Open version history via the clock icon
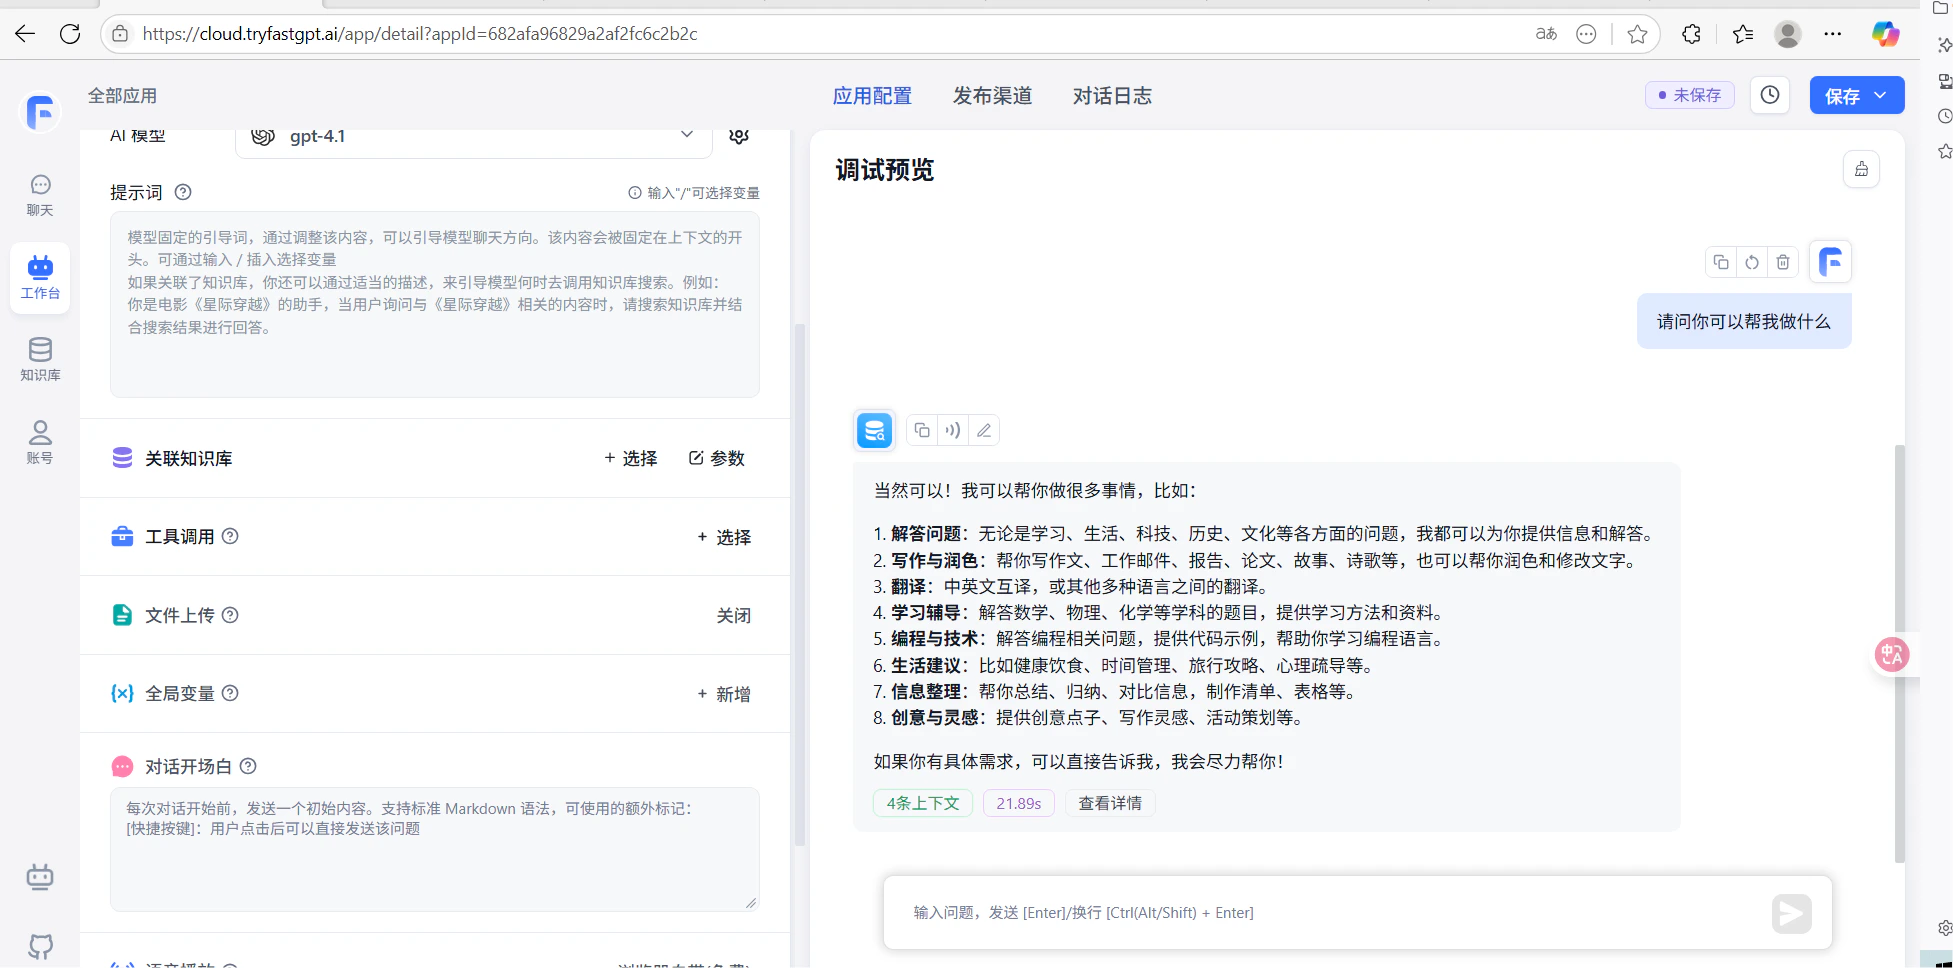Image resolution: width=1953 pixels, height=968 pixels. point(1769,95)
